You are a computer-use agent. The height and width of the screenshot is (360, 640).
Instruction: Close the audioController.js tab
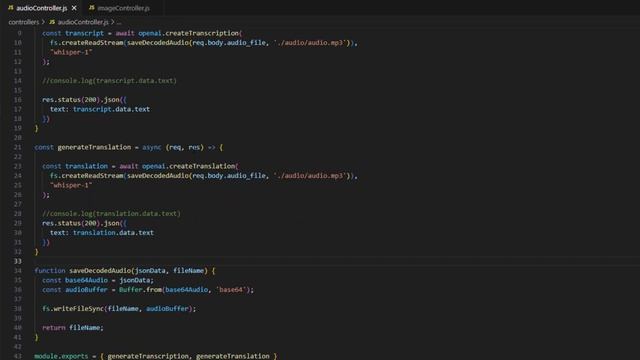(74, 8)
